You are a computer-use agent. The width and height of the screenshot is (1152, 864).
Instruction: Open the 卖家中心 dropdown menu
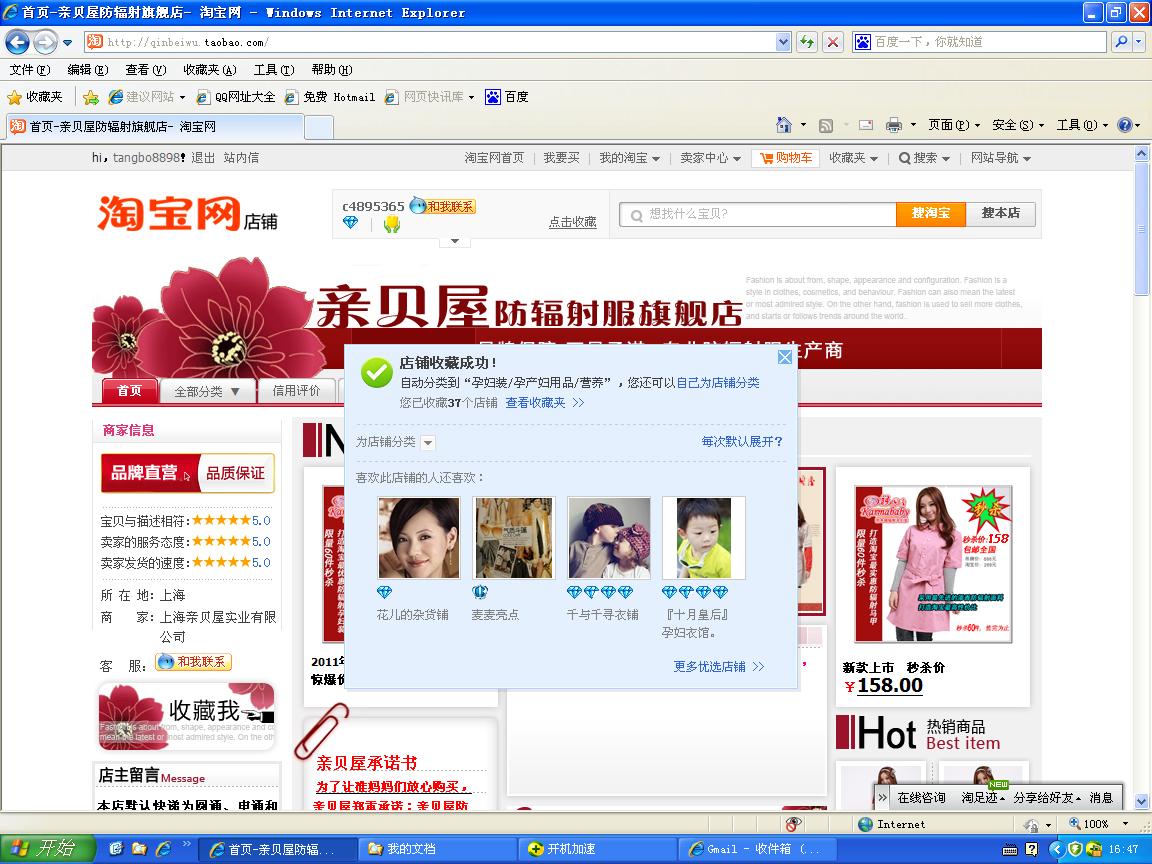click(710, 158)
